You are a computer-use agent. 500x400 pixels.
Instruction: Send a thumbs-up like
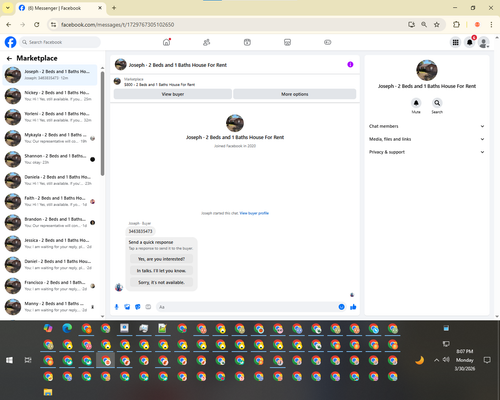point(353,307)
